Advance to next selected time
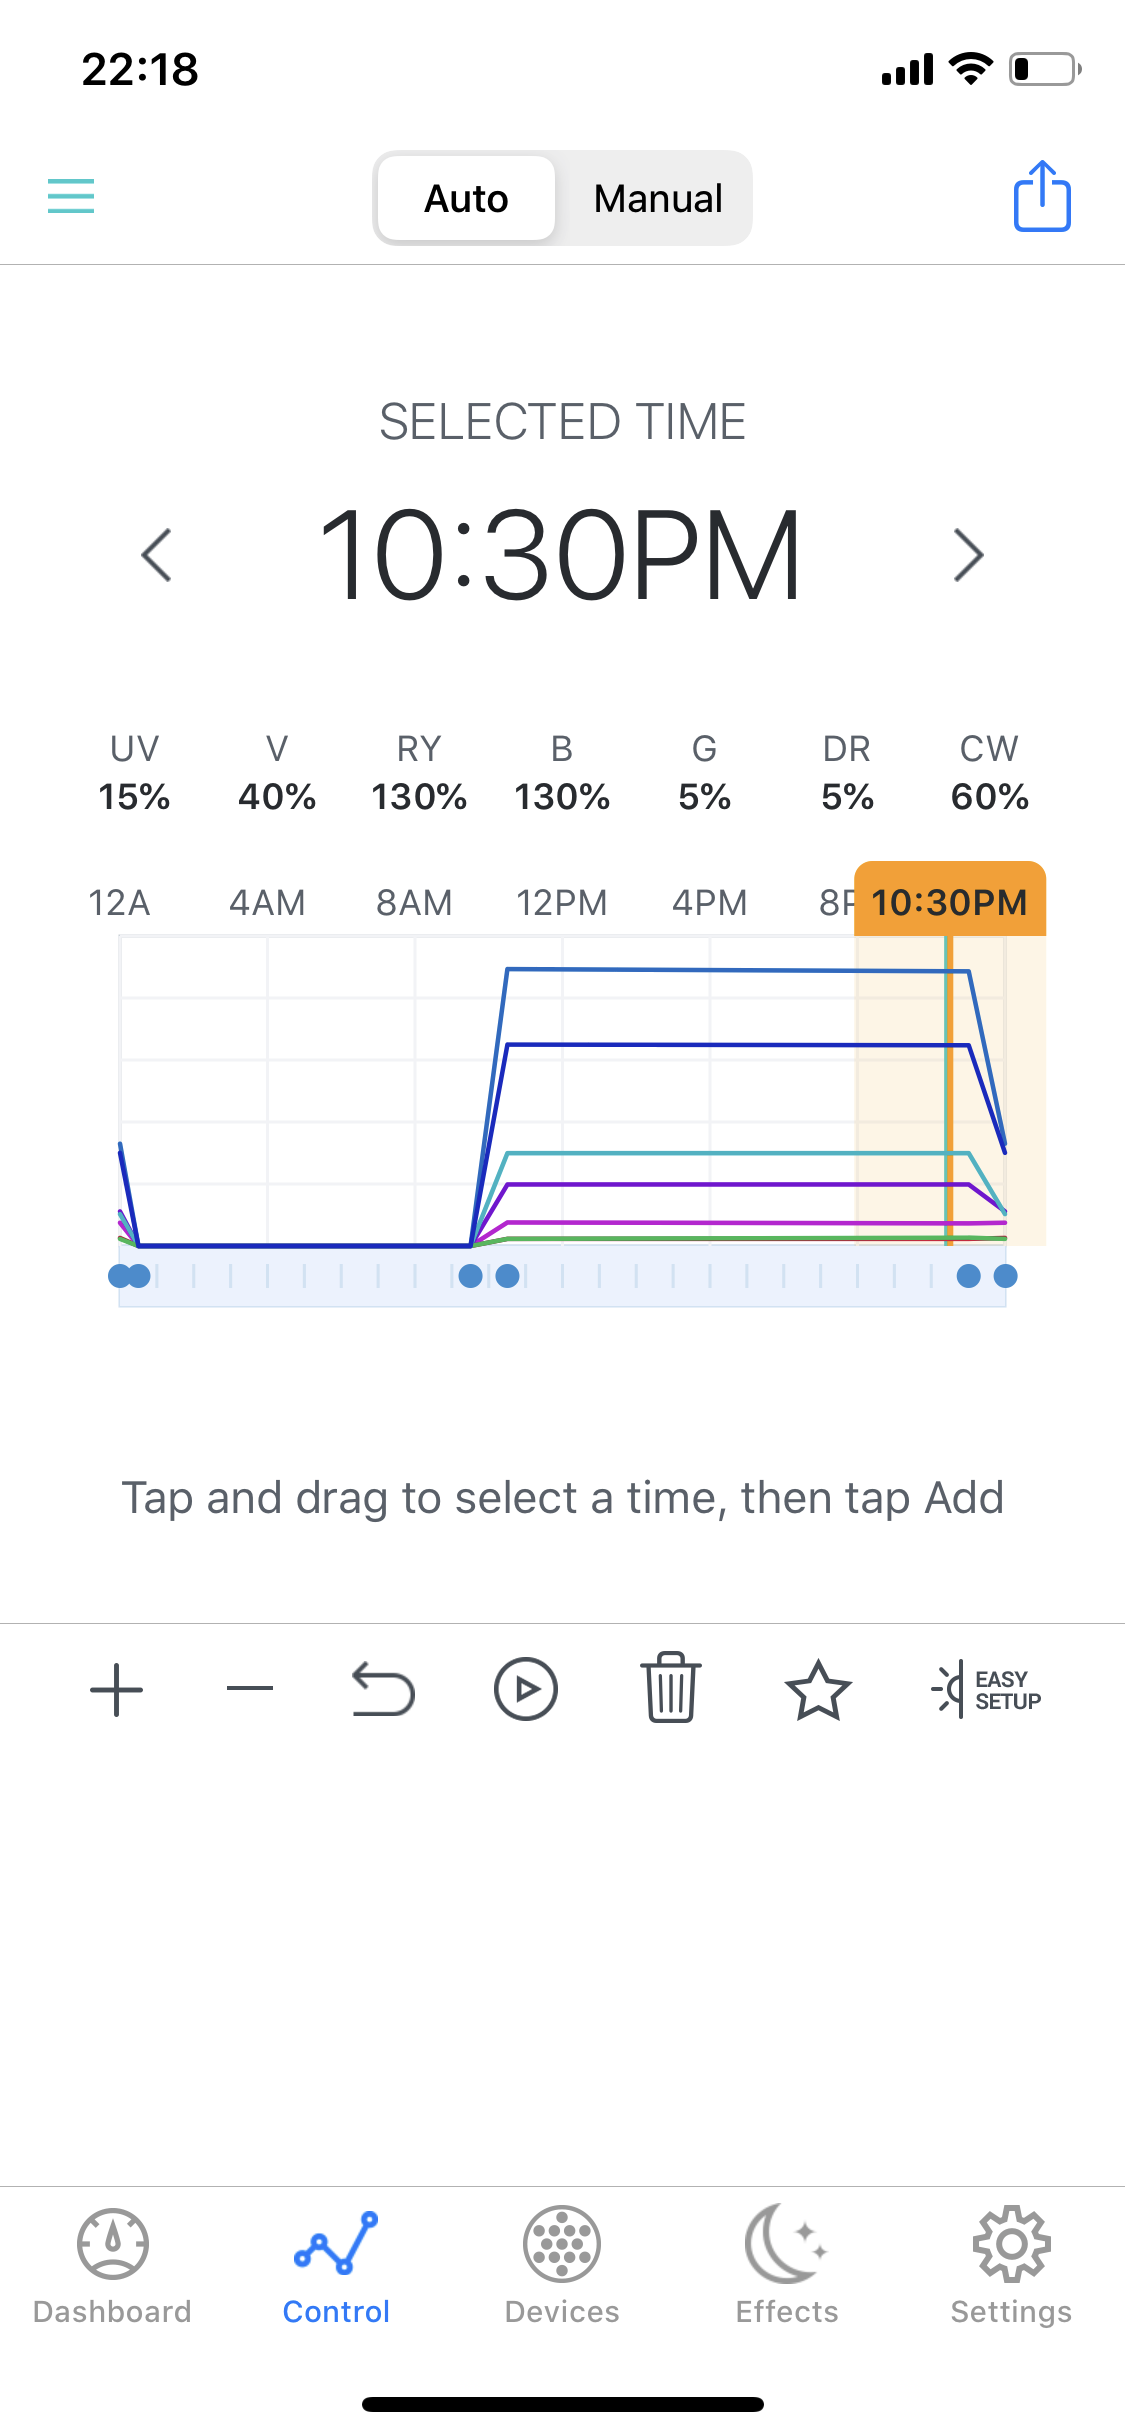This screenshot has height=2436, width=1125. (968, 555)
